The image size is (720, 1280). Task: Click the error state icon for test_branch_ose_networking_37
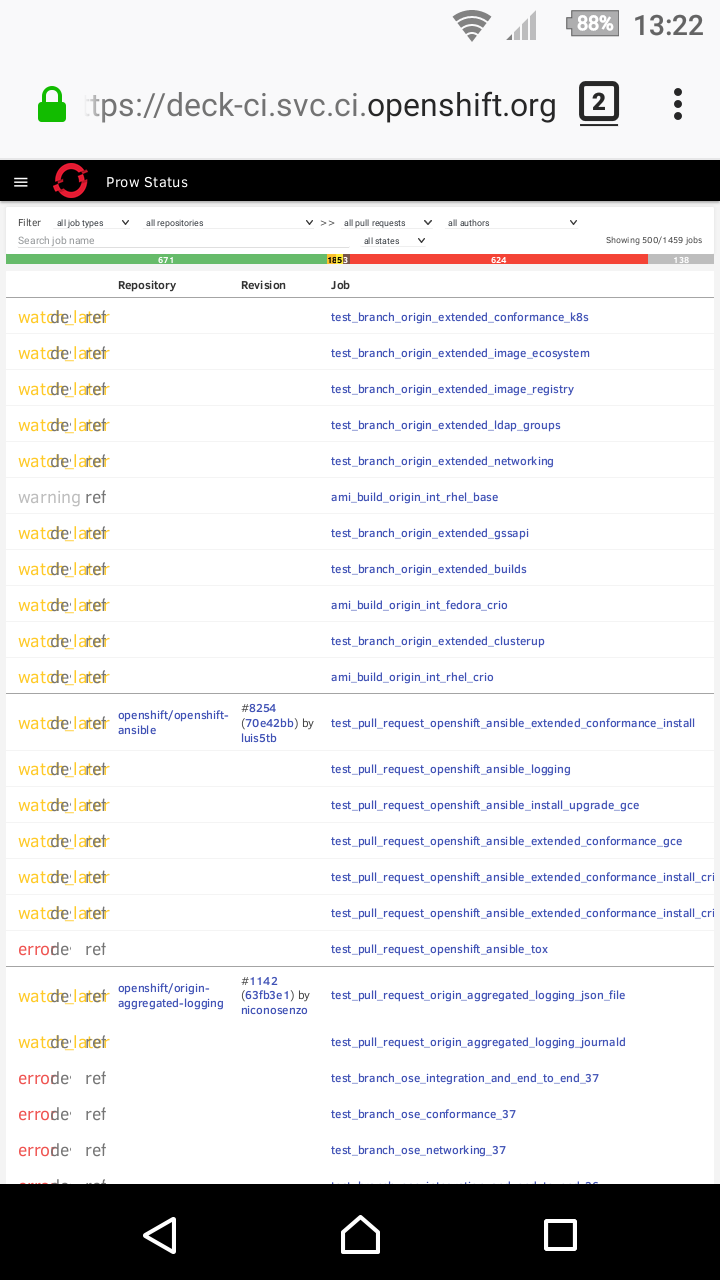coord(33,1150)
